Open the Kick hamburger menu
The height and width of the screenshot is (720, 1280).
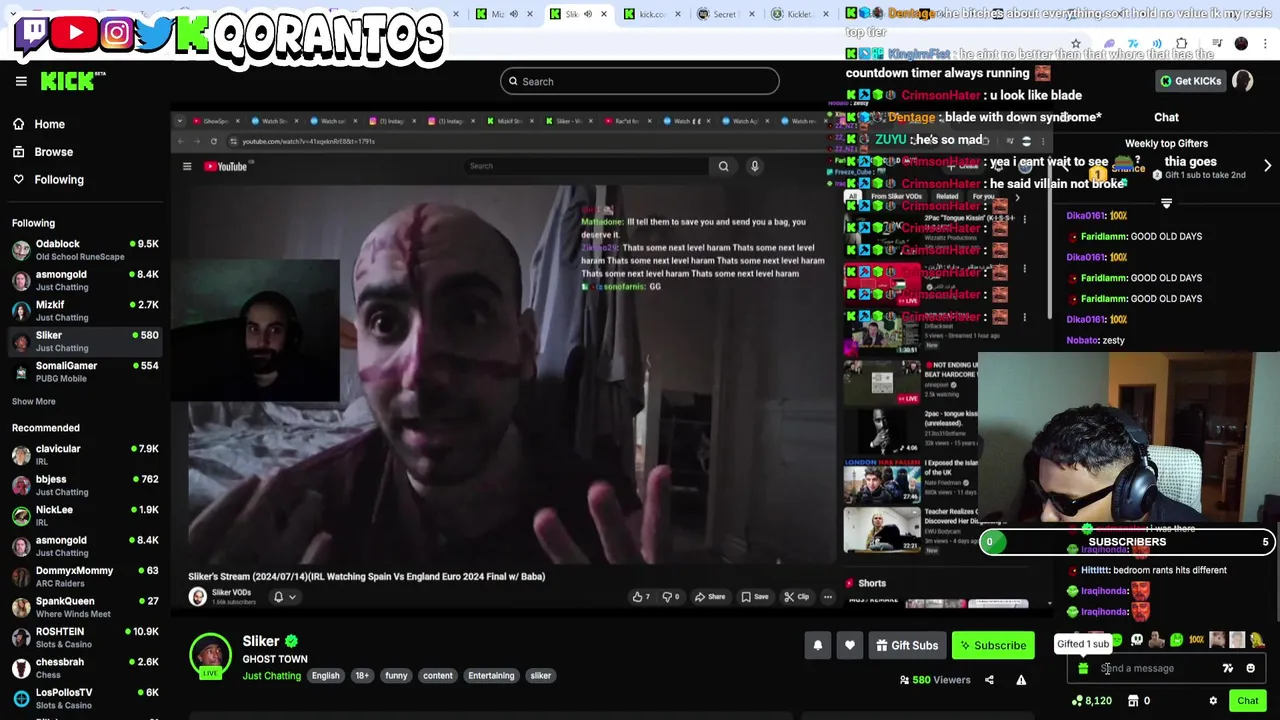tap(21, 81)
